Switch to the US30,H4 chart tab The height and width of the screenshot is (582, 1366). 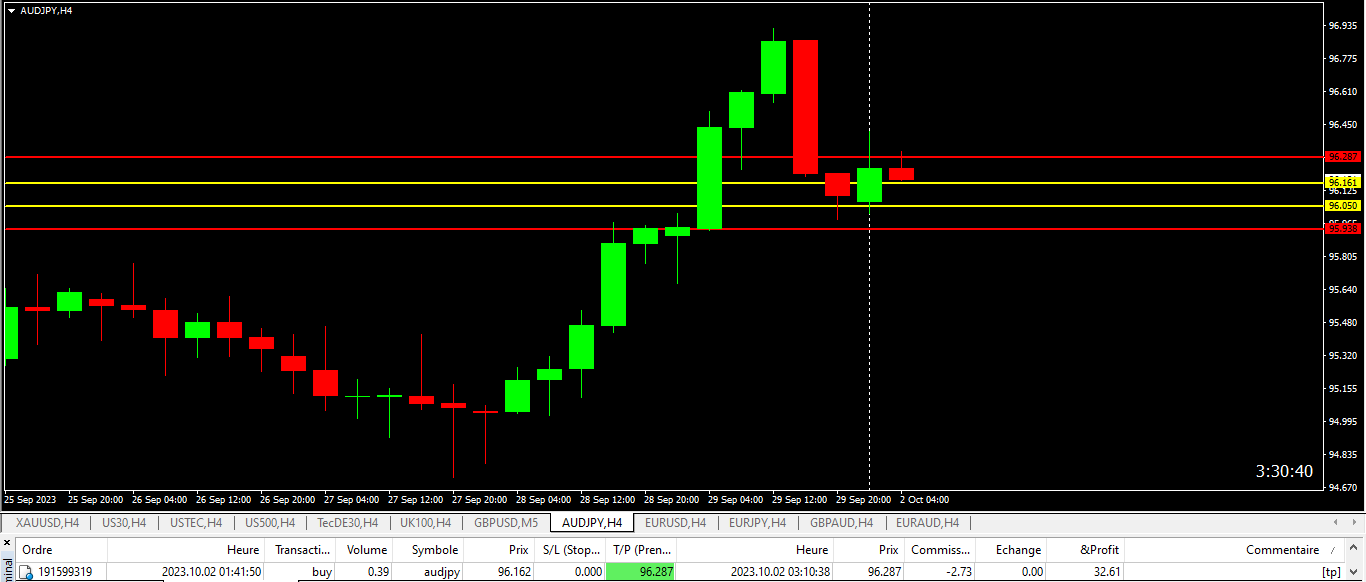click(x=124, y=523)
